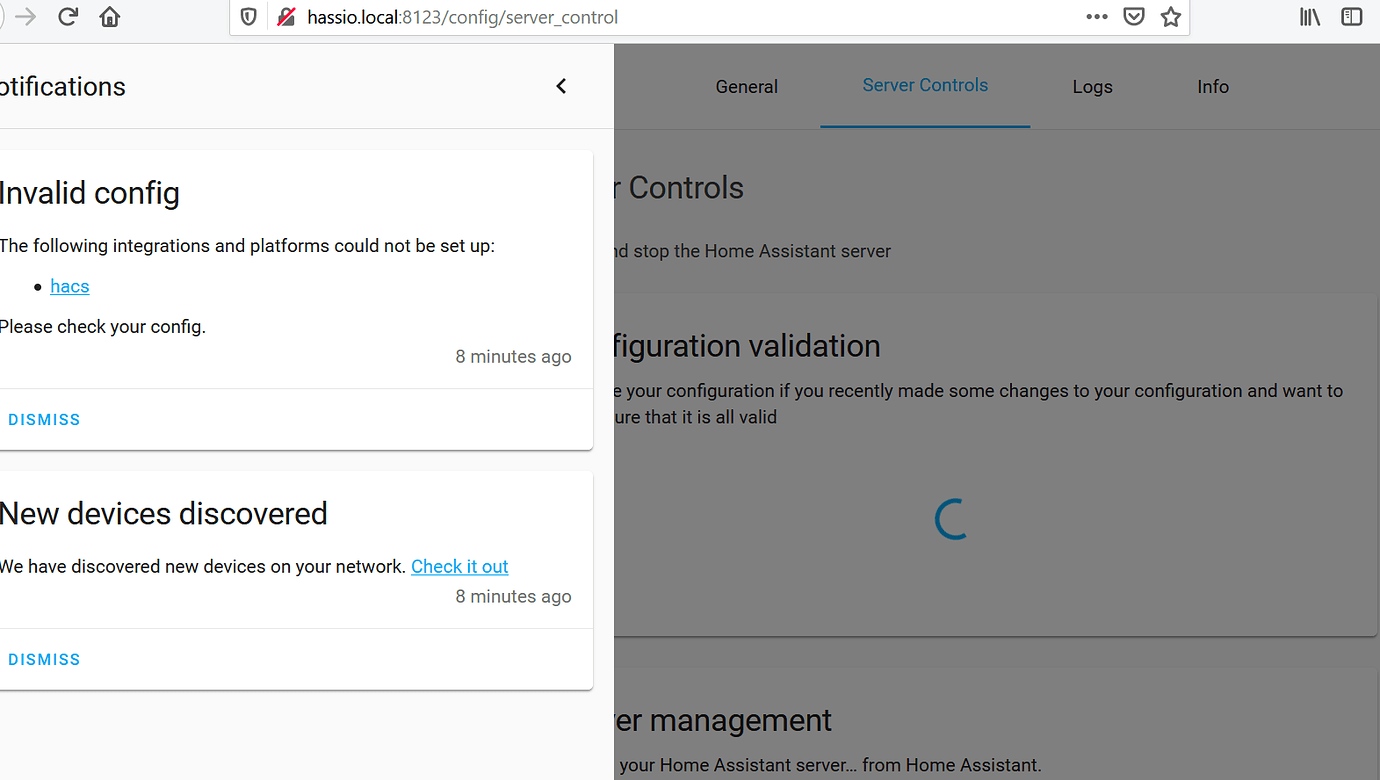Viewport: 1380px width, 780px height.
Task: Click the forward navigation arrow icon
Action: pos(24,16)
